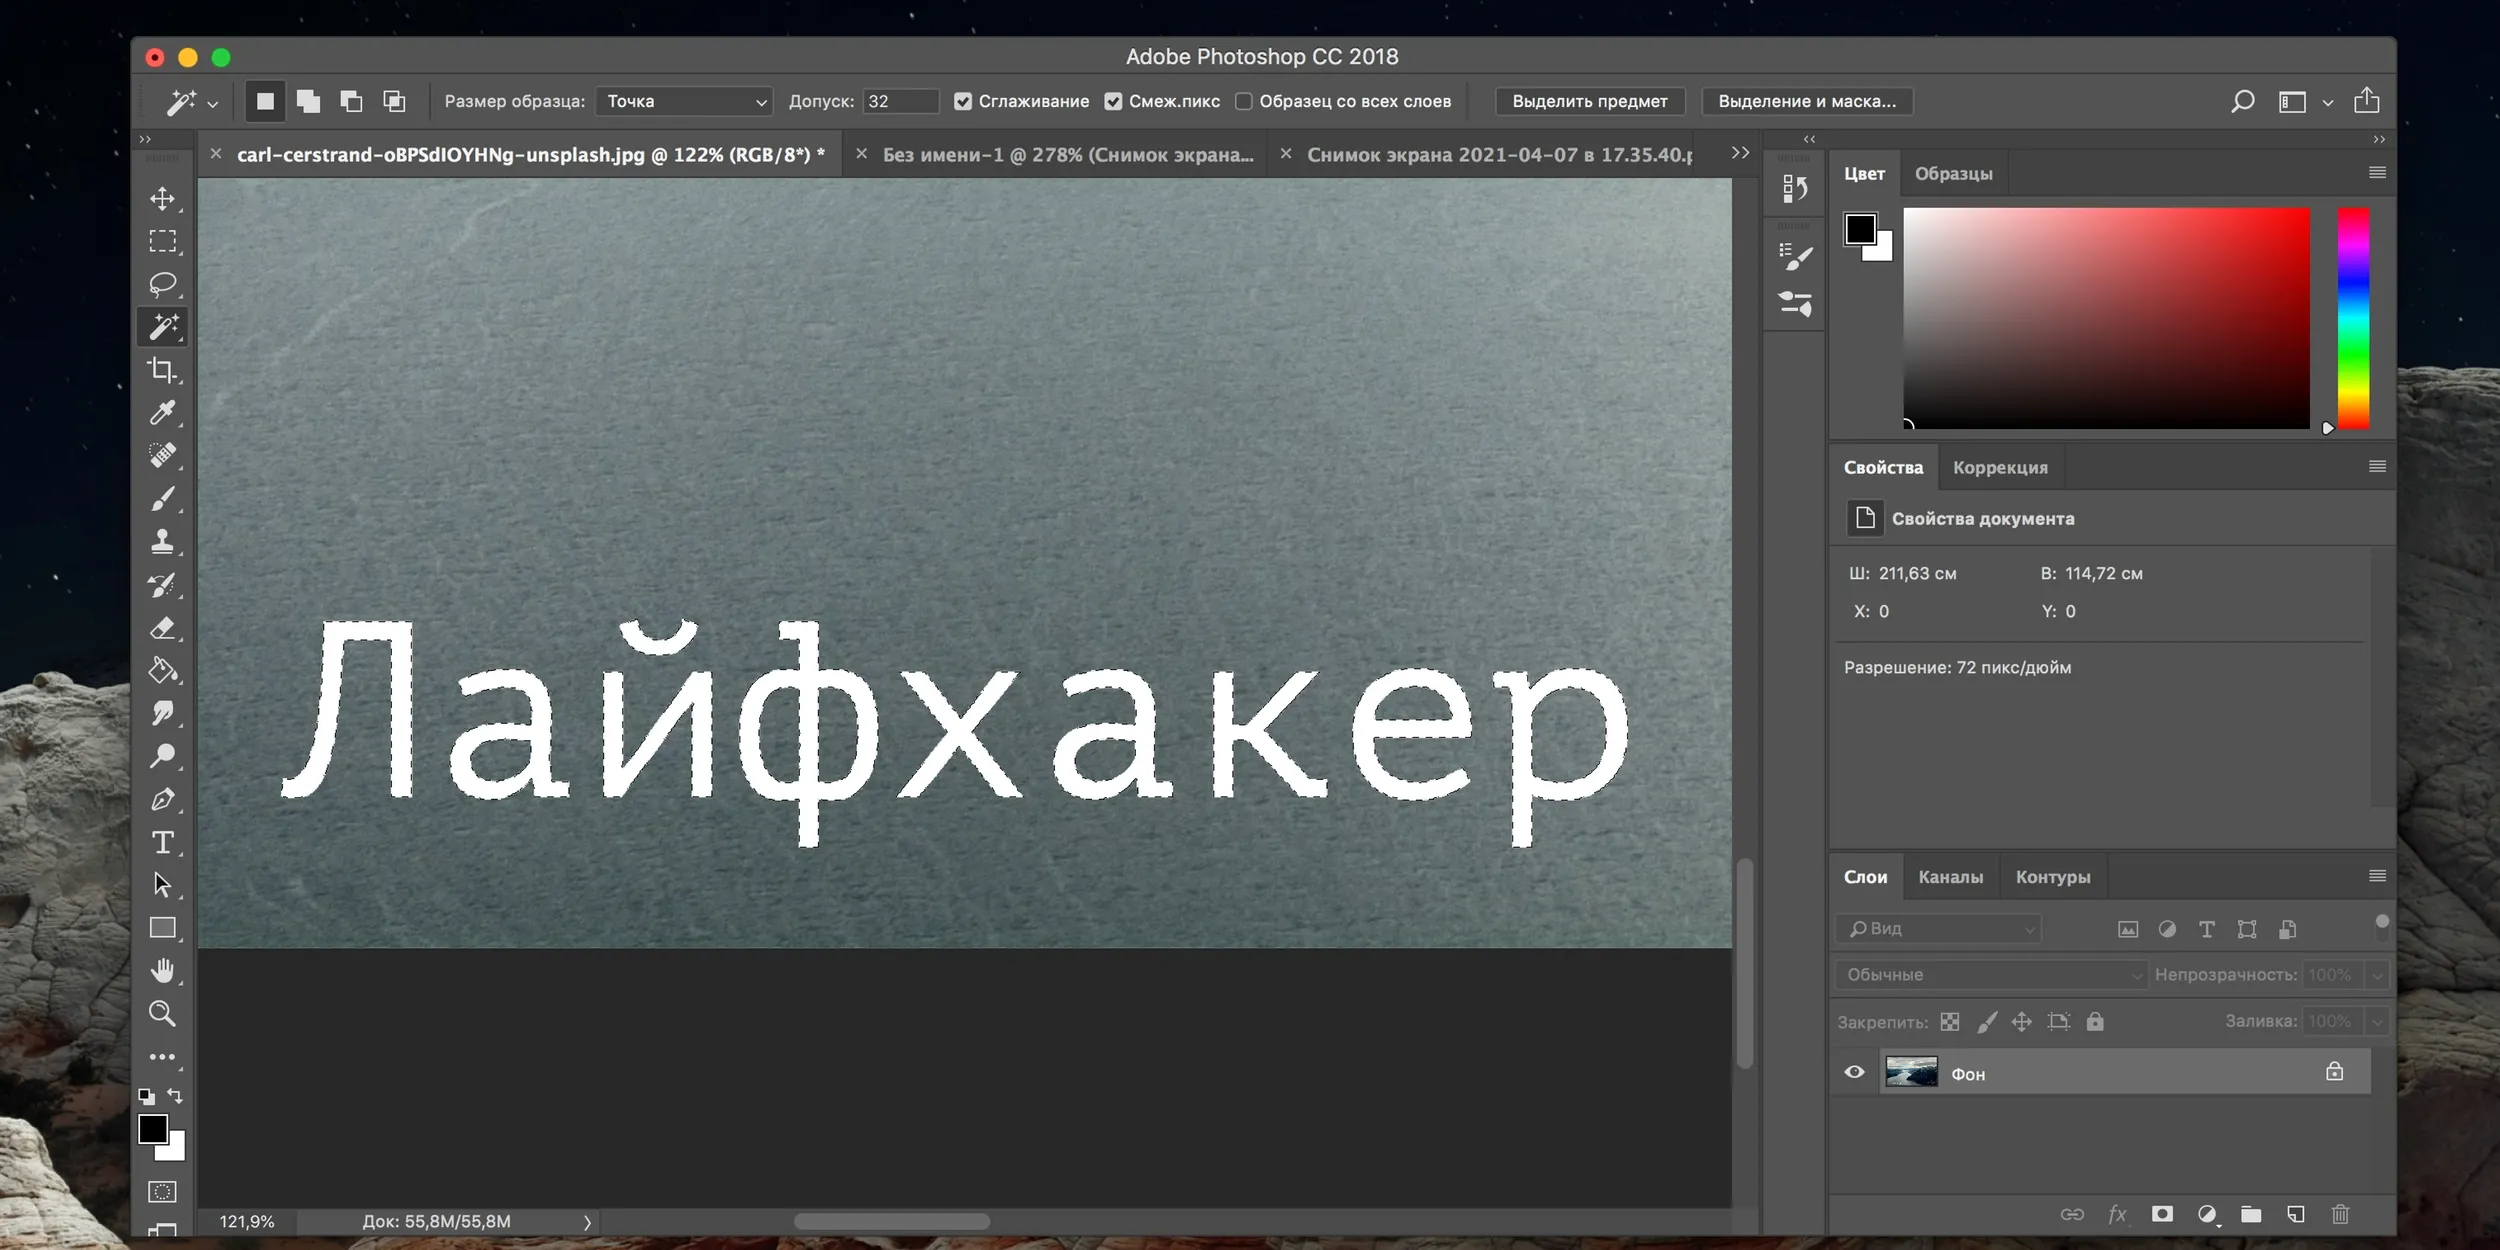The width and height of the screenshot is (2500, 1250).
Task: Open the Обычные blend mode dropdown
Action: [1991, 974]
